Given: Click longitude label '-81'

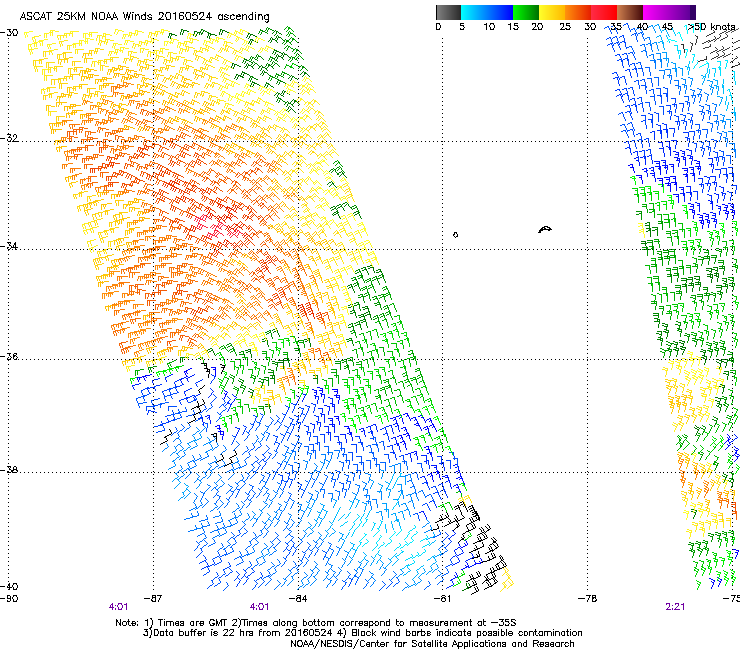Looking at the screenshot, I should (442, 599).
